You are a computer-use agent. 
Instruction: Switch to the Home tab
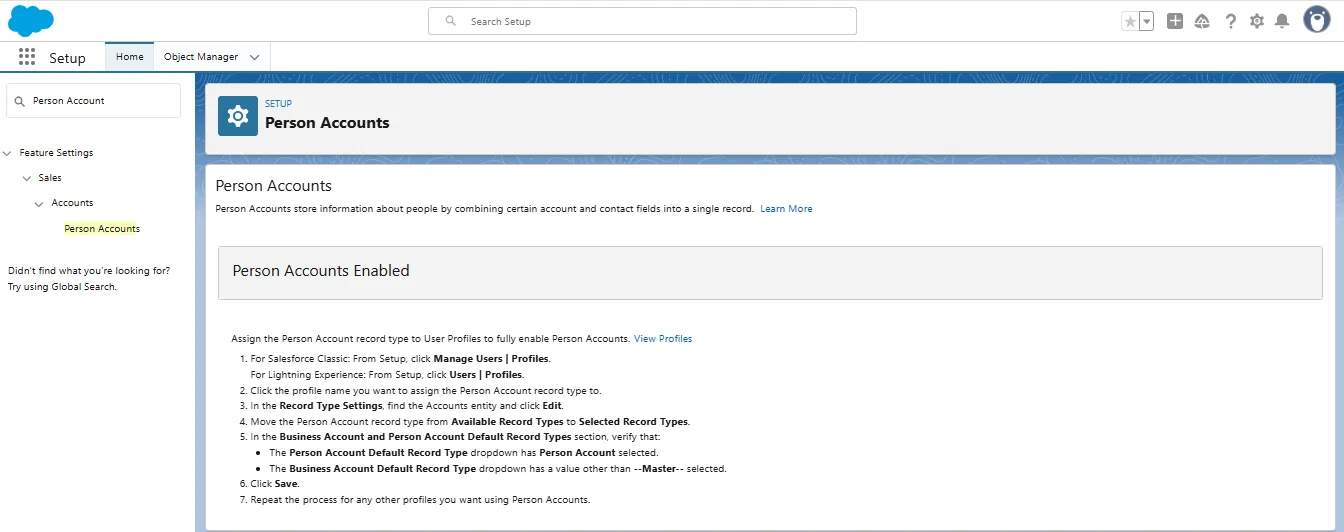click(130, 57)
